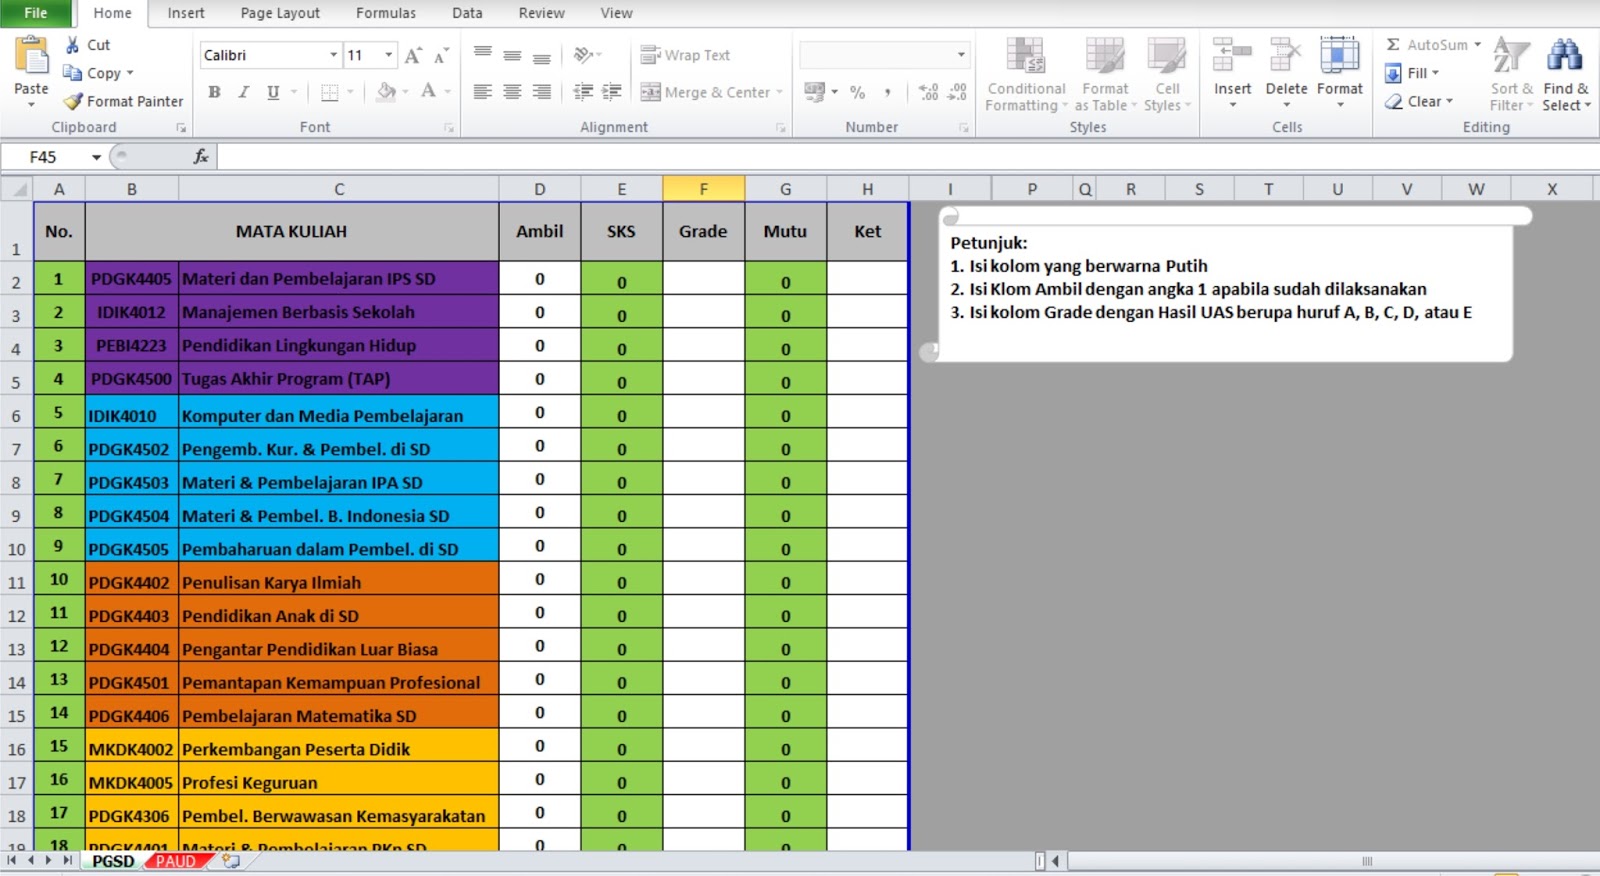Switch to the View tab

(x=616, y=13)
